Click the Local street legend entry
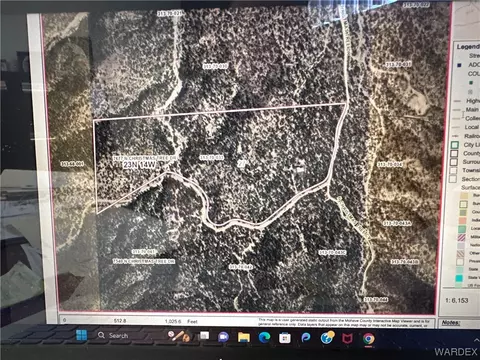This screenshot has width=480, height=360. click(x=465, y=127)
